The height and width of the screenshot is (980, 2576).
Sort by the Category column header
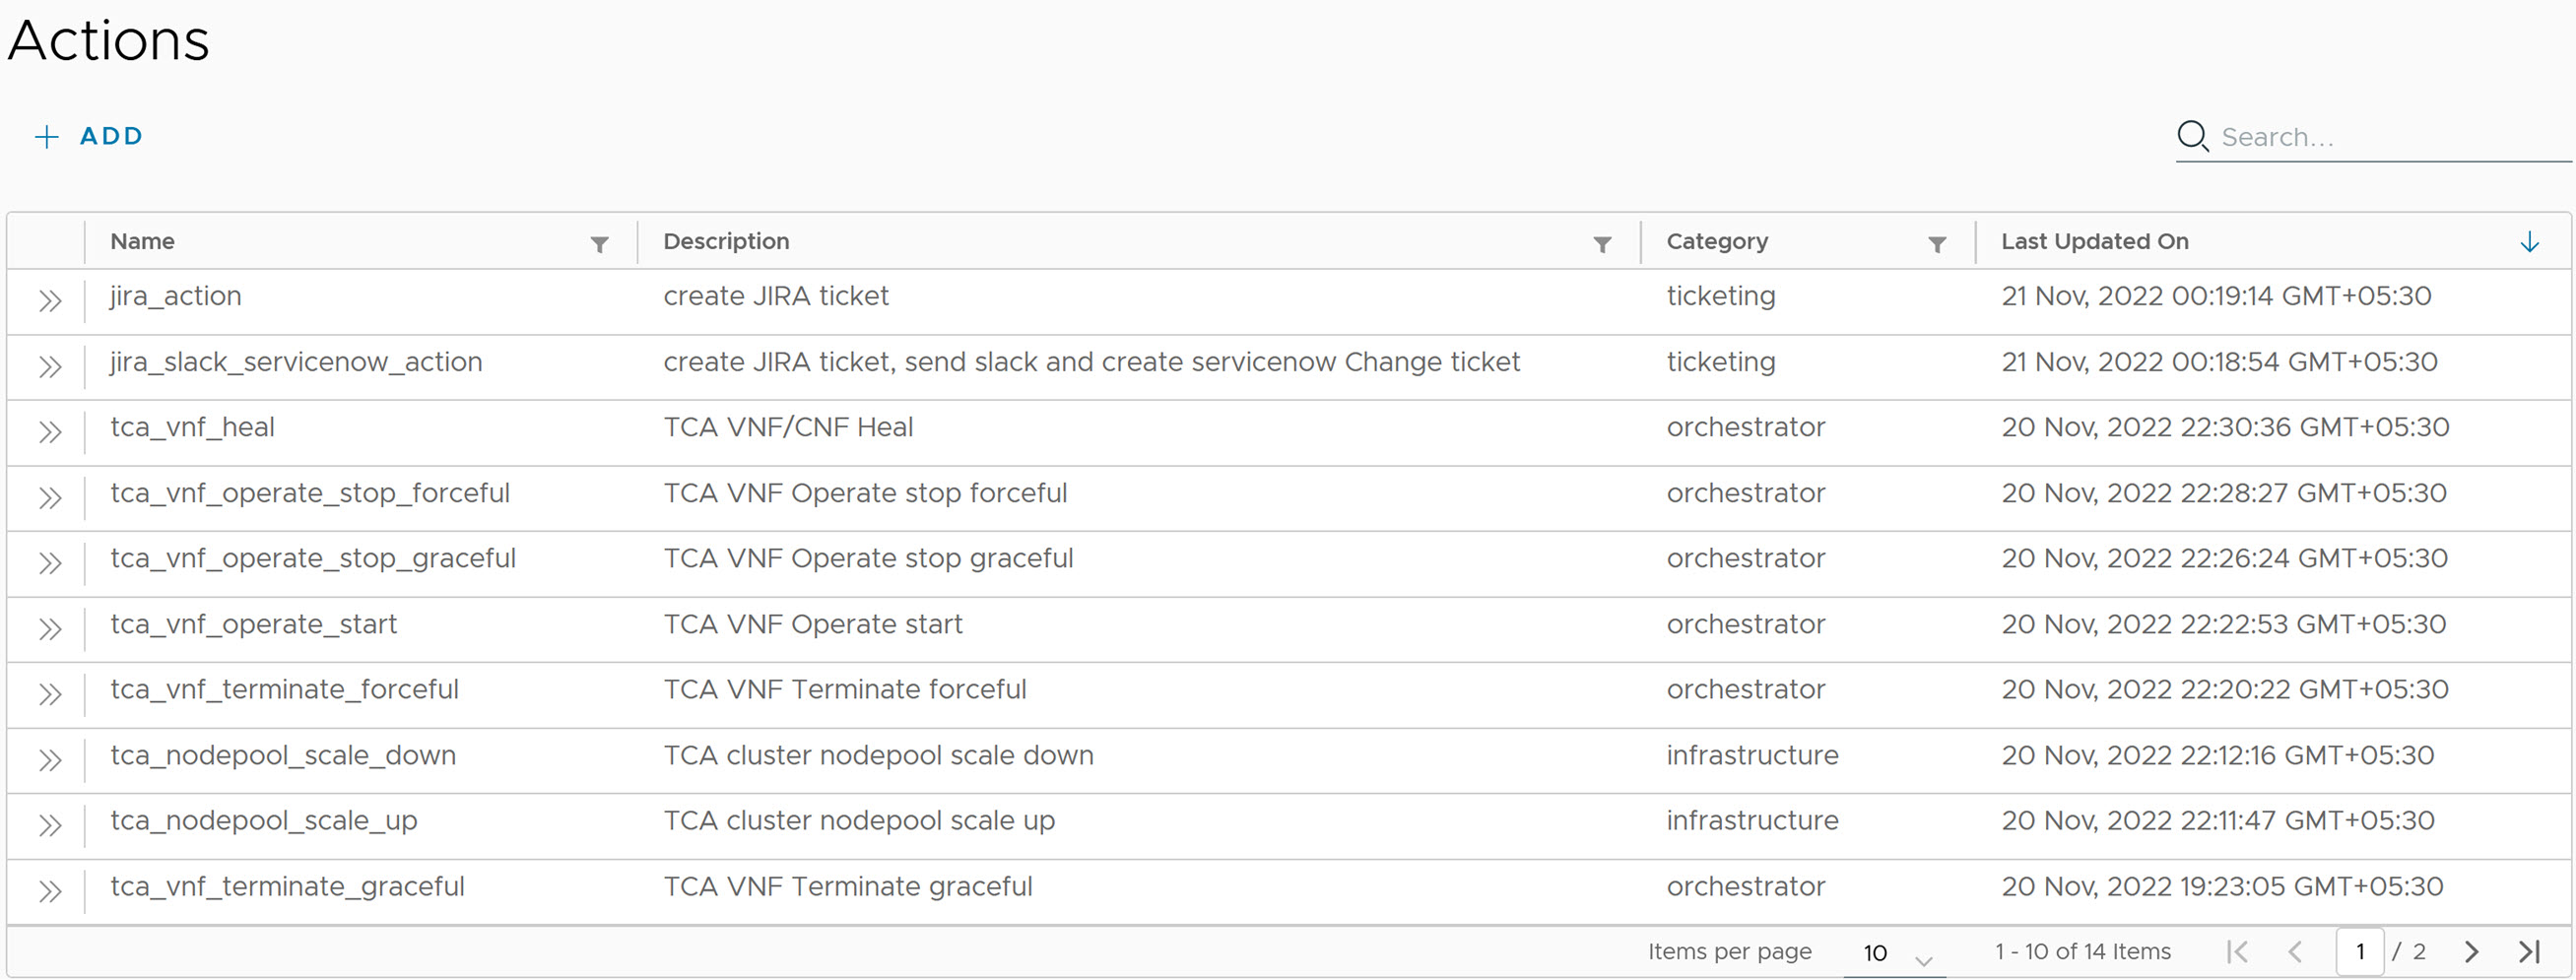tap(1717, 241)
